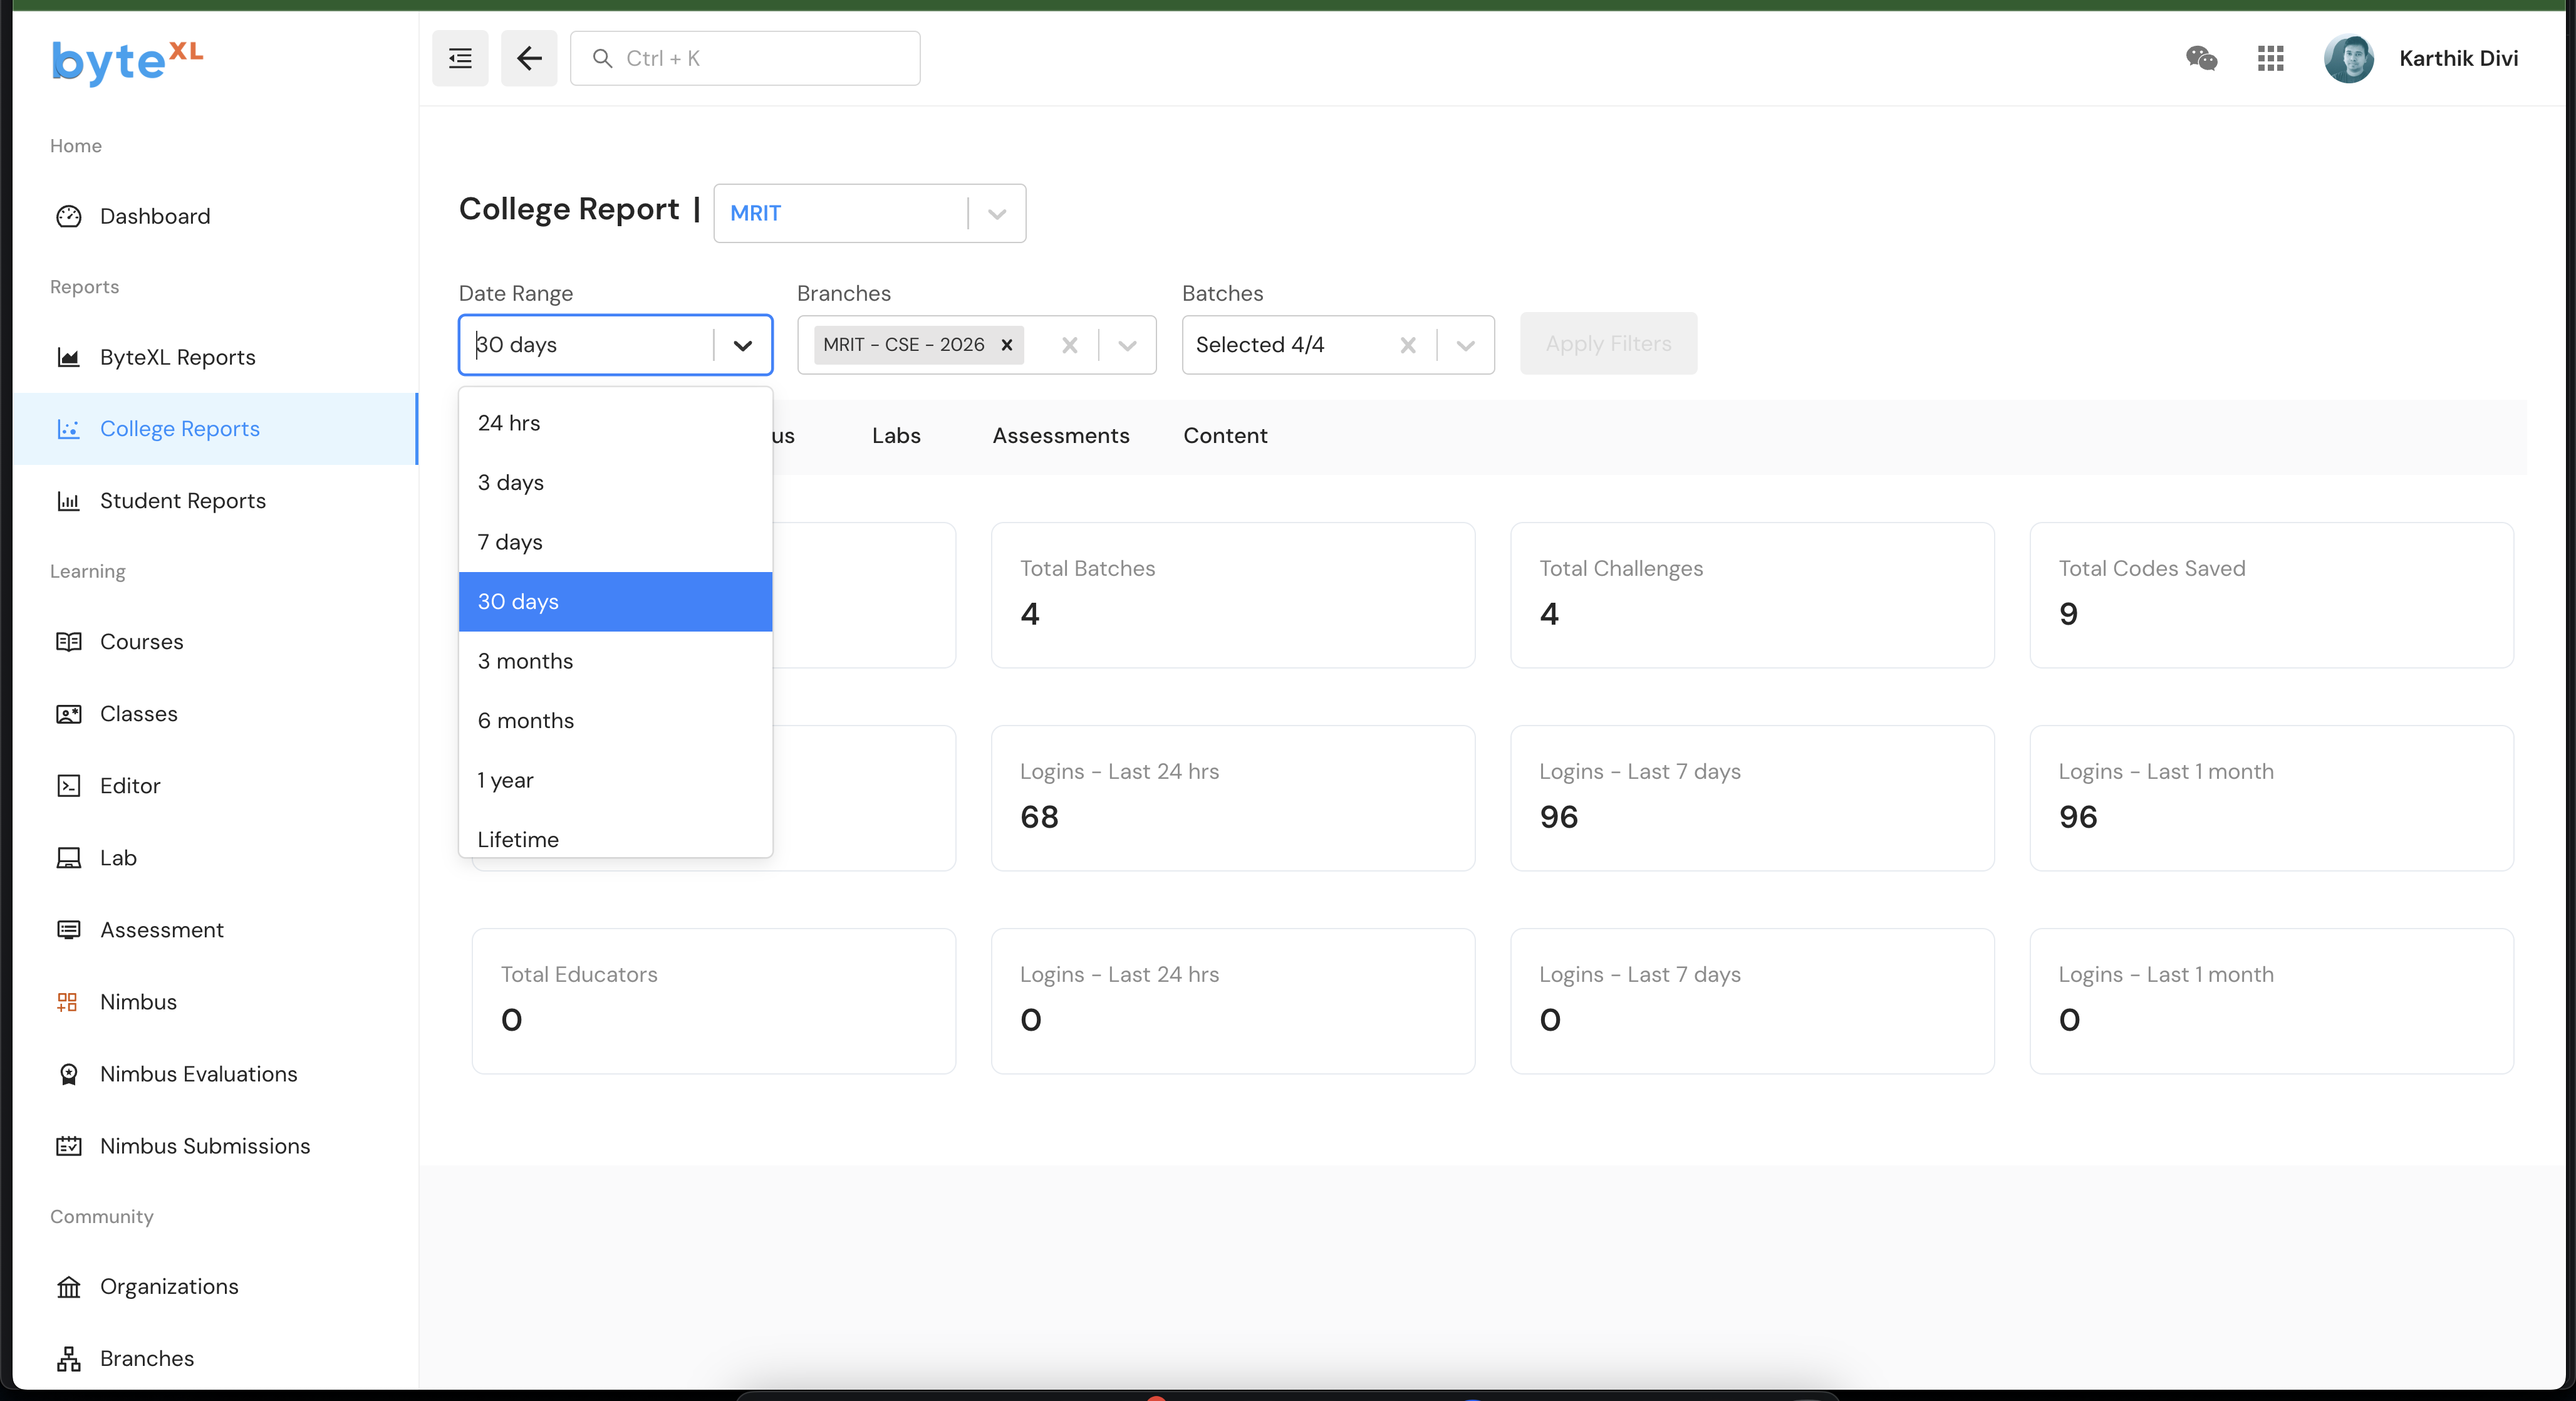Screen dimensions: 2576x1401
Task: Remove the MRIT - CSE - 2026 branch tag
Action: point(1007,345)
